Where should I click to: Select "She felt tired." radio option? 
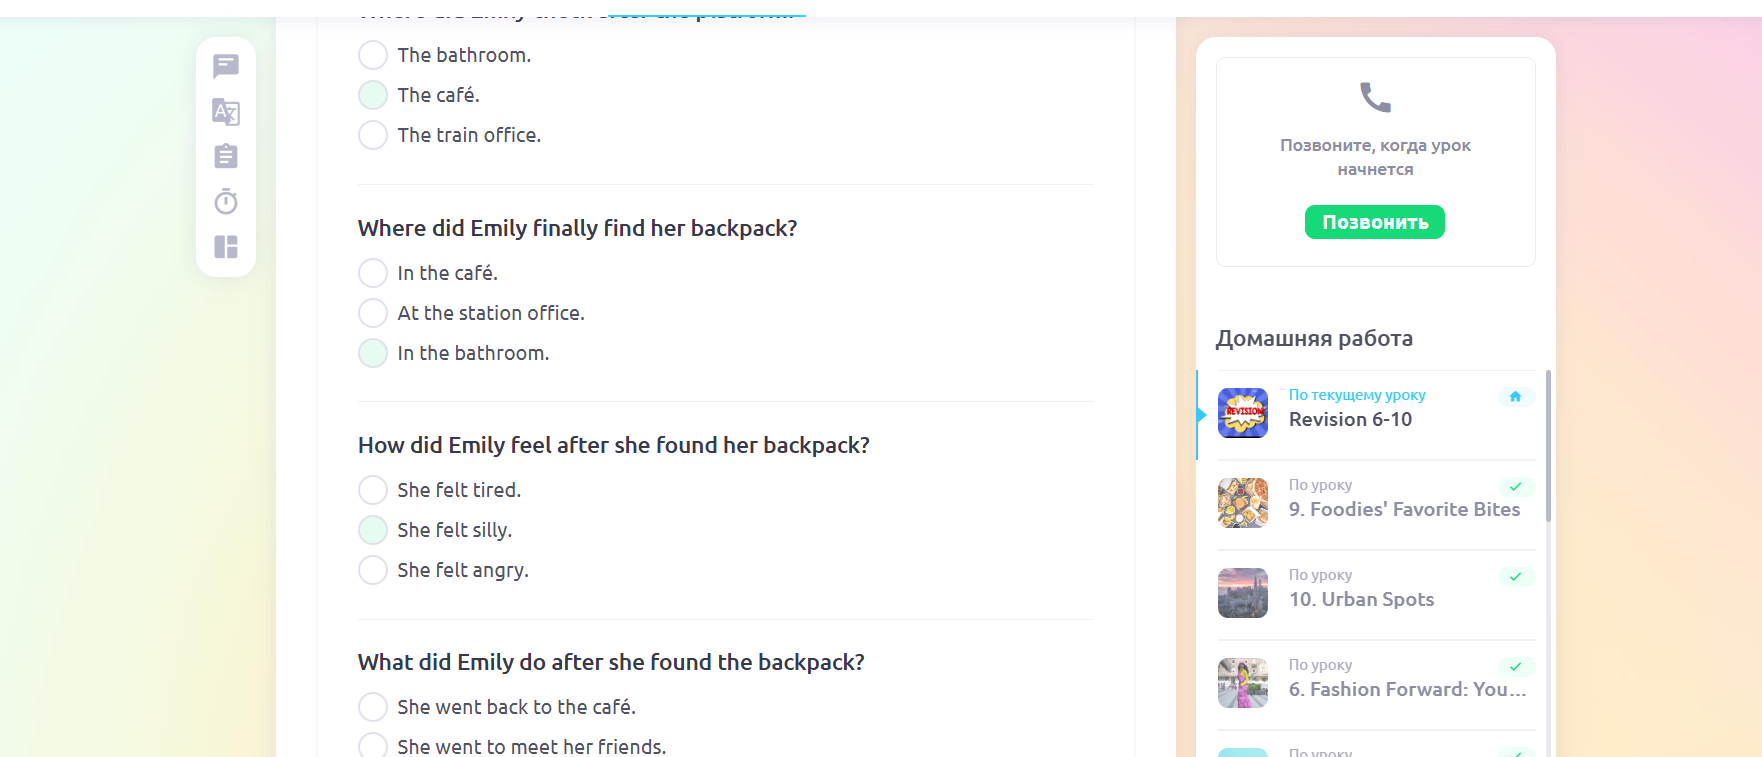373,490
